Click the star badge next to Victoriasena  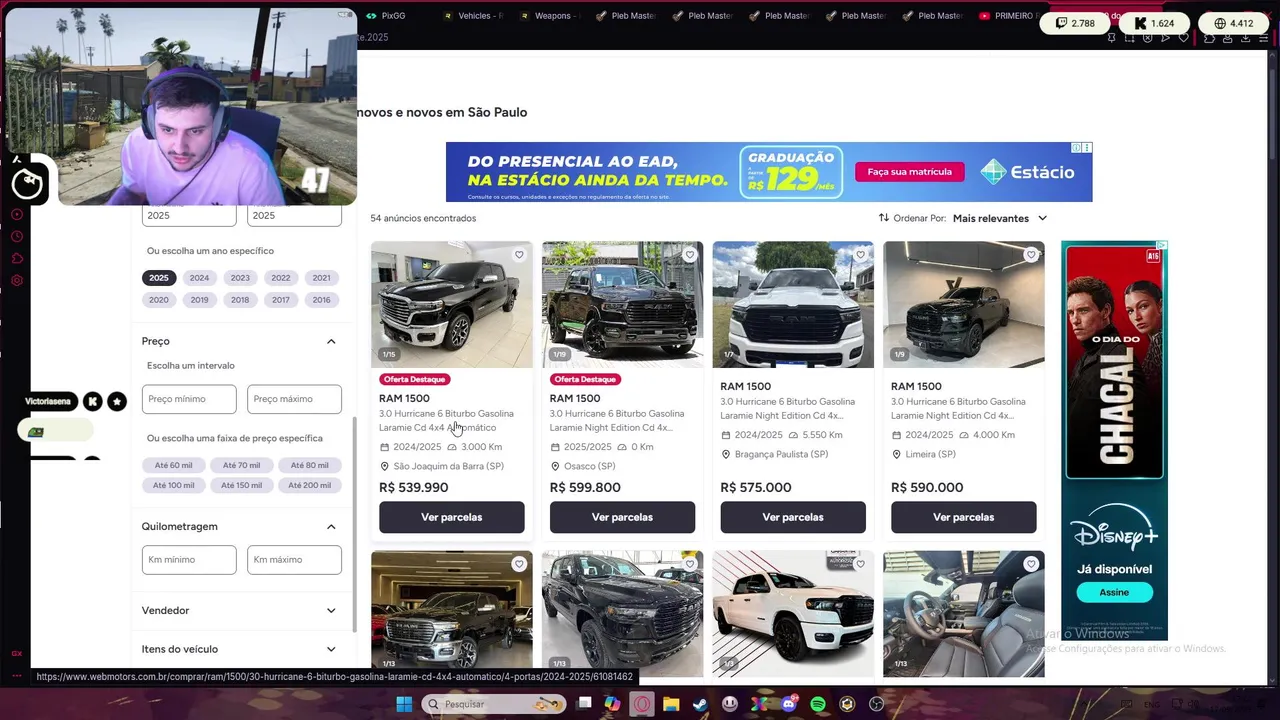coord(117,401)
